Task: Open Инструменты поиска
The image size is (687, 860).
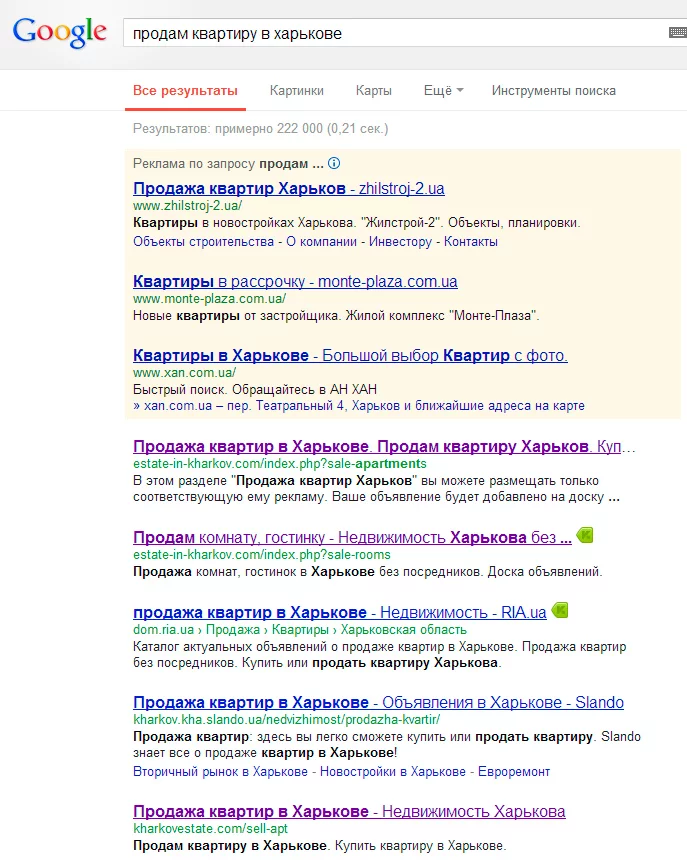Action: (554, 90)
